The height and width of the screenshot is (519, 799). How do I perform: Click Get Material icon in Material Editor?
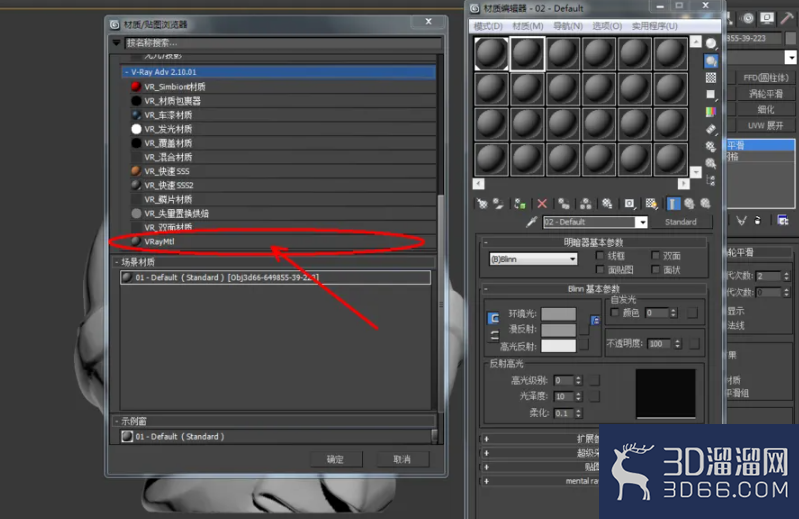click(x=482, y=204)
